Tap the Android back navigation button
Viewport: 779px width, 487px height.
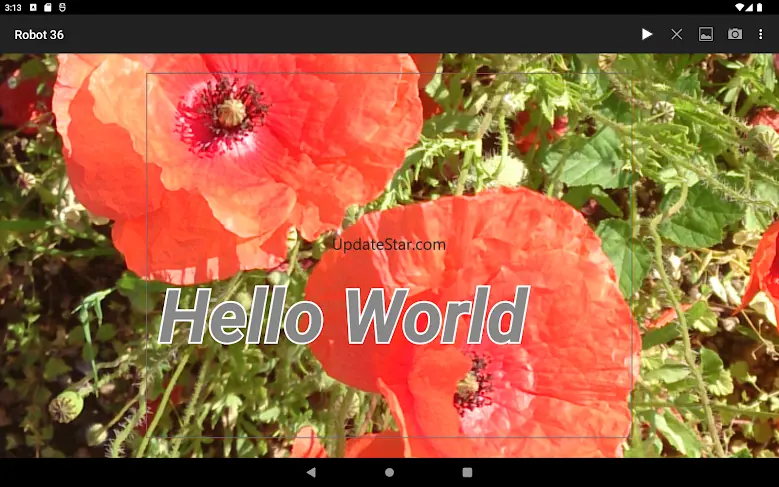coord(311,472)
